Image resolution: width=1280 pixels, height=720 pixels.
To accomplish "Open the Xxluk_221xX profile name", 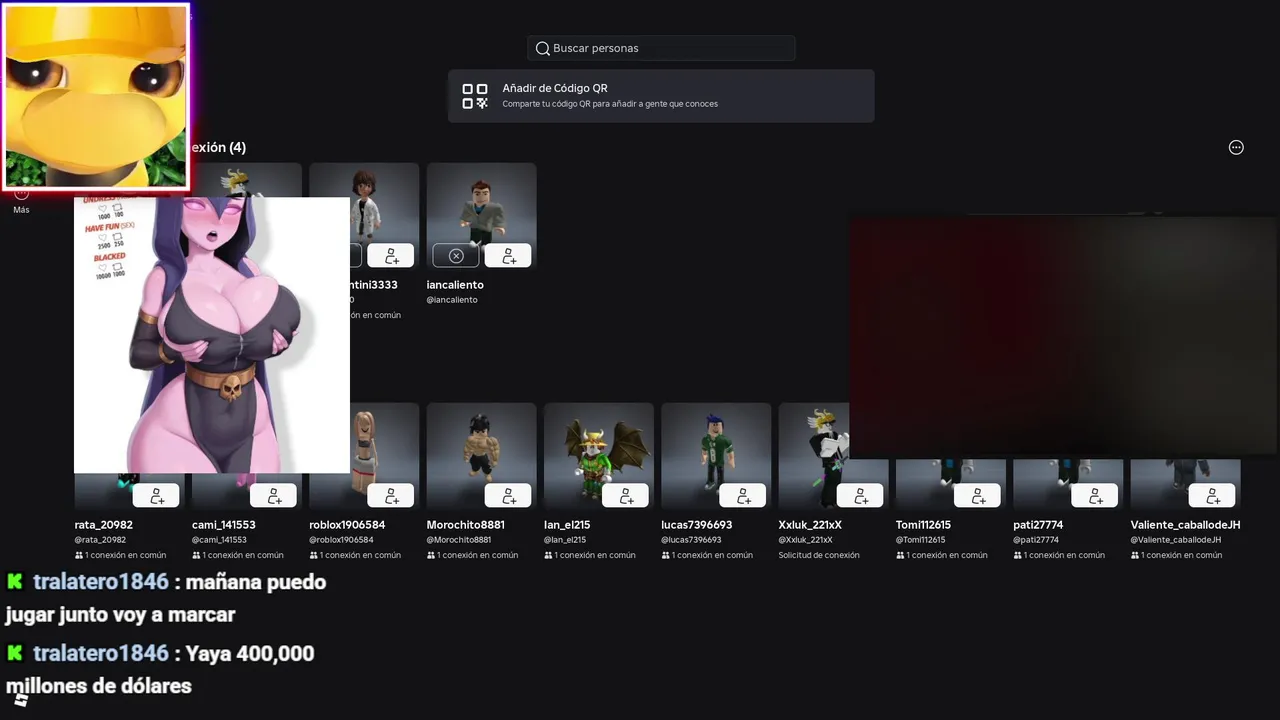I will pos(810,525).
